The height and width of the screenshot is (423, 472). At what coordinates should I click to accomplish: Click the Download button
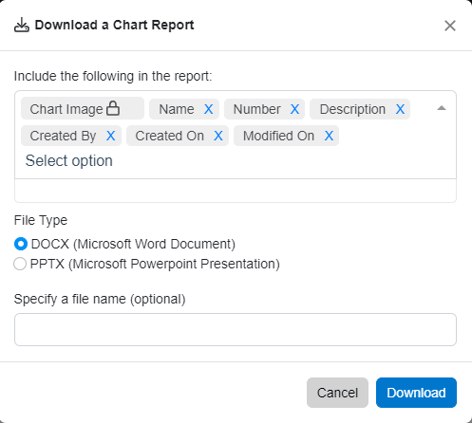point(416,393)
